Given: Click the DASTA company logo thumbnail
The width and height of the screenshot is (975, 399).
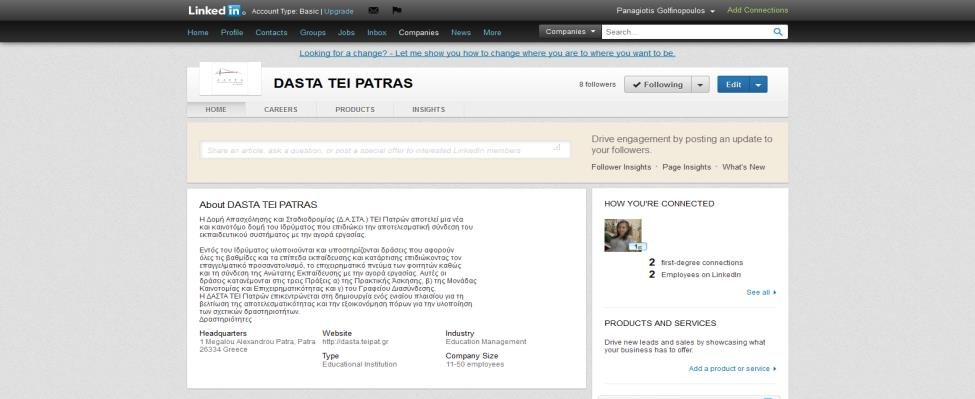Looking at the screenshot, I should click(230, 78).
